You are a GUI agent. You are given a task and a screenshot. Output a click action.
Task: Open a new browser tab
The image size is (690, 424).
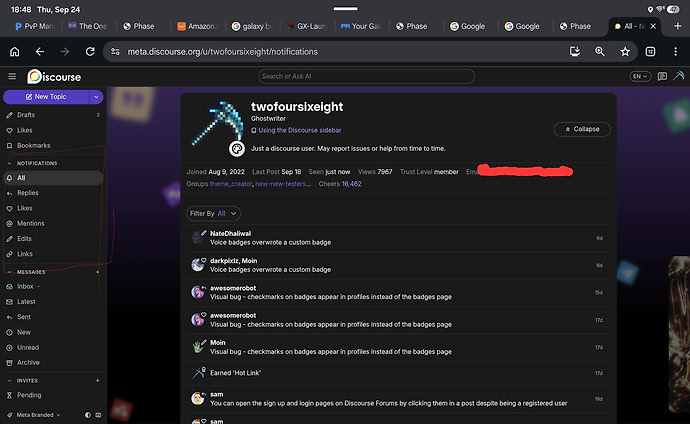678,26
